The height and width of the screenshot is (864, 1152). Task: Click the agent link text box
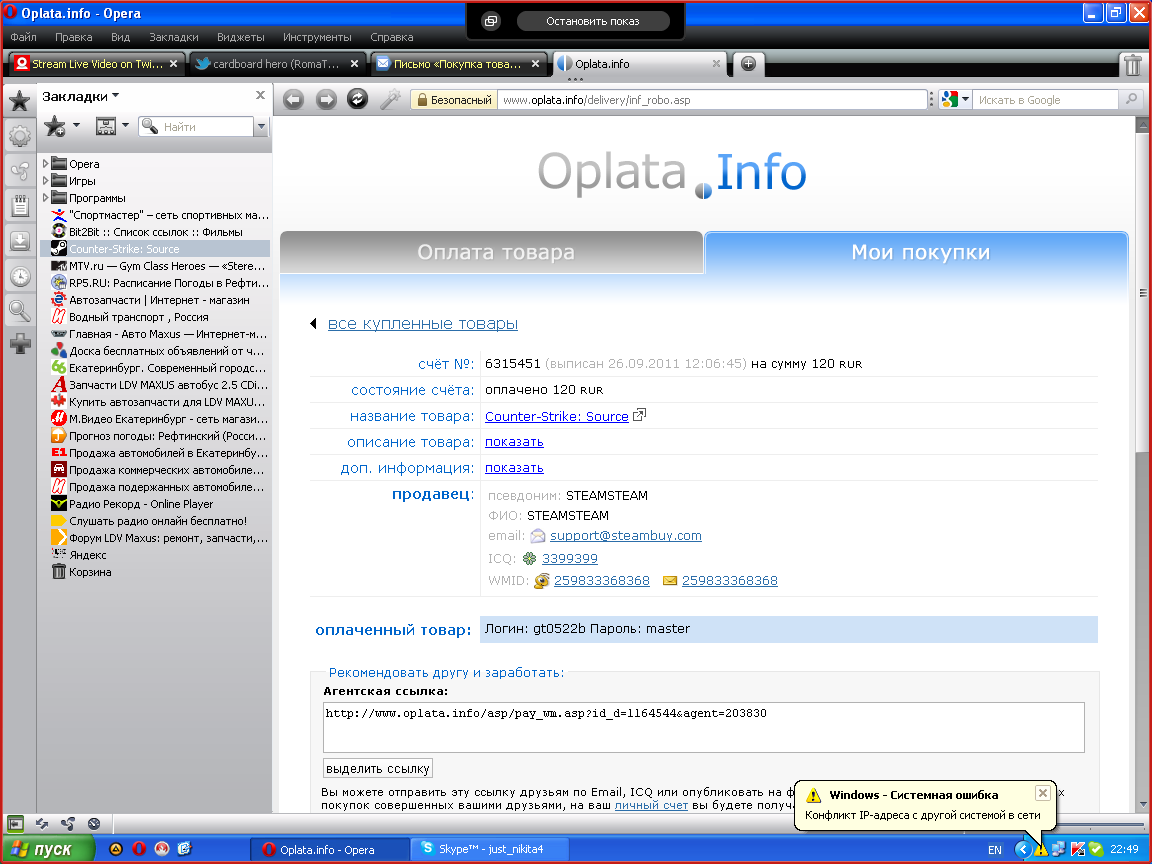coord(704,727)
